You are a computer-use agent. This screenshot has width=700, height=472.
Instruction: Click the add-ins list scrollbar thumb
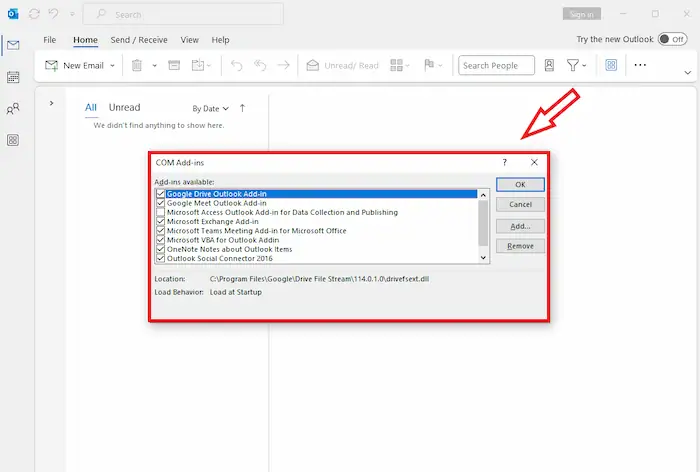coord(483,223)
